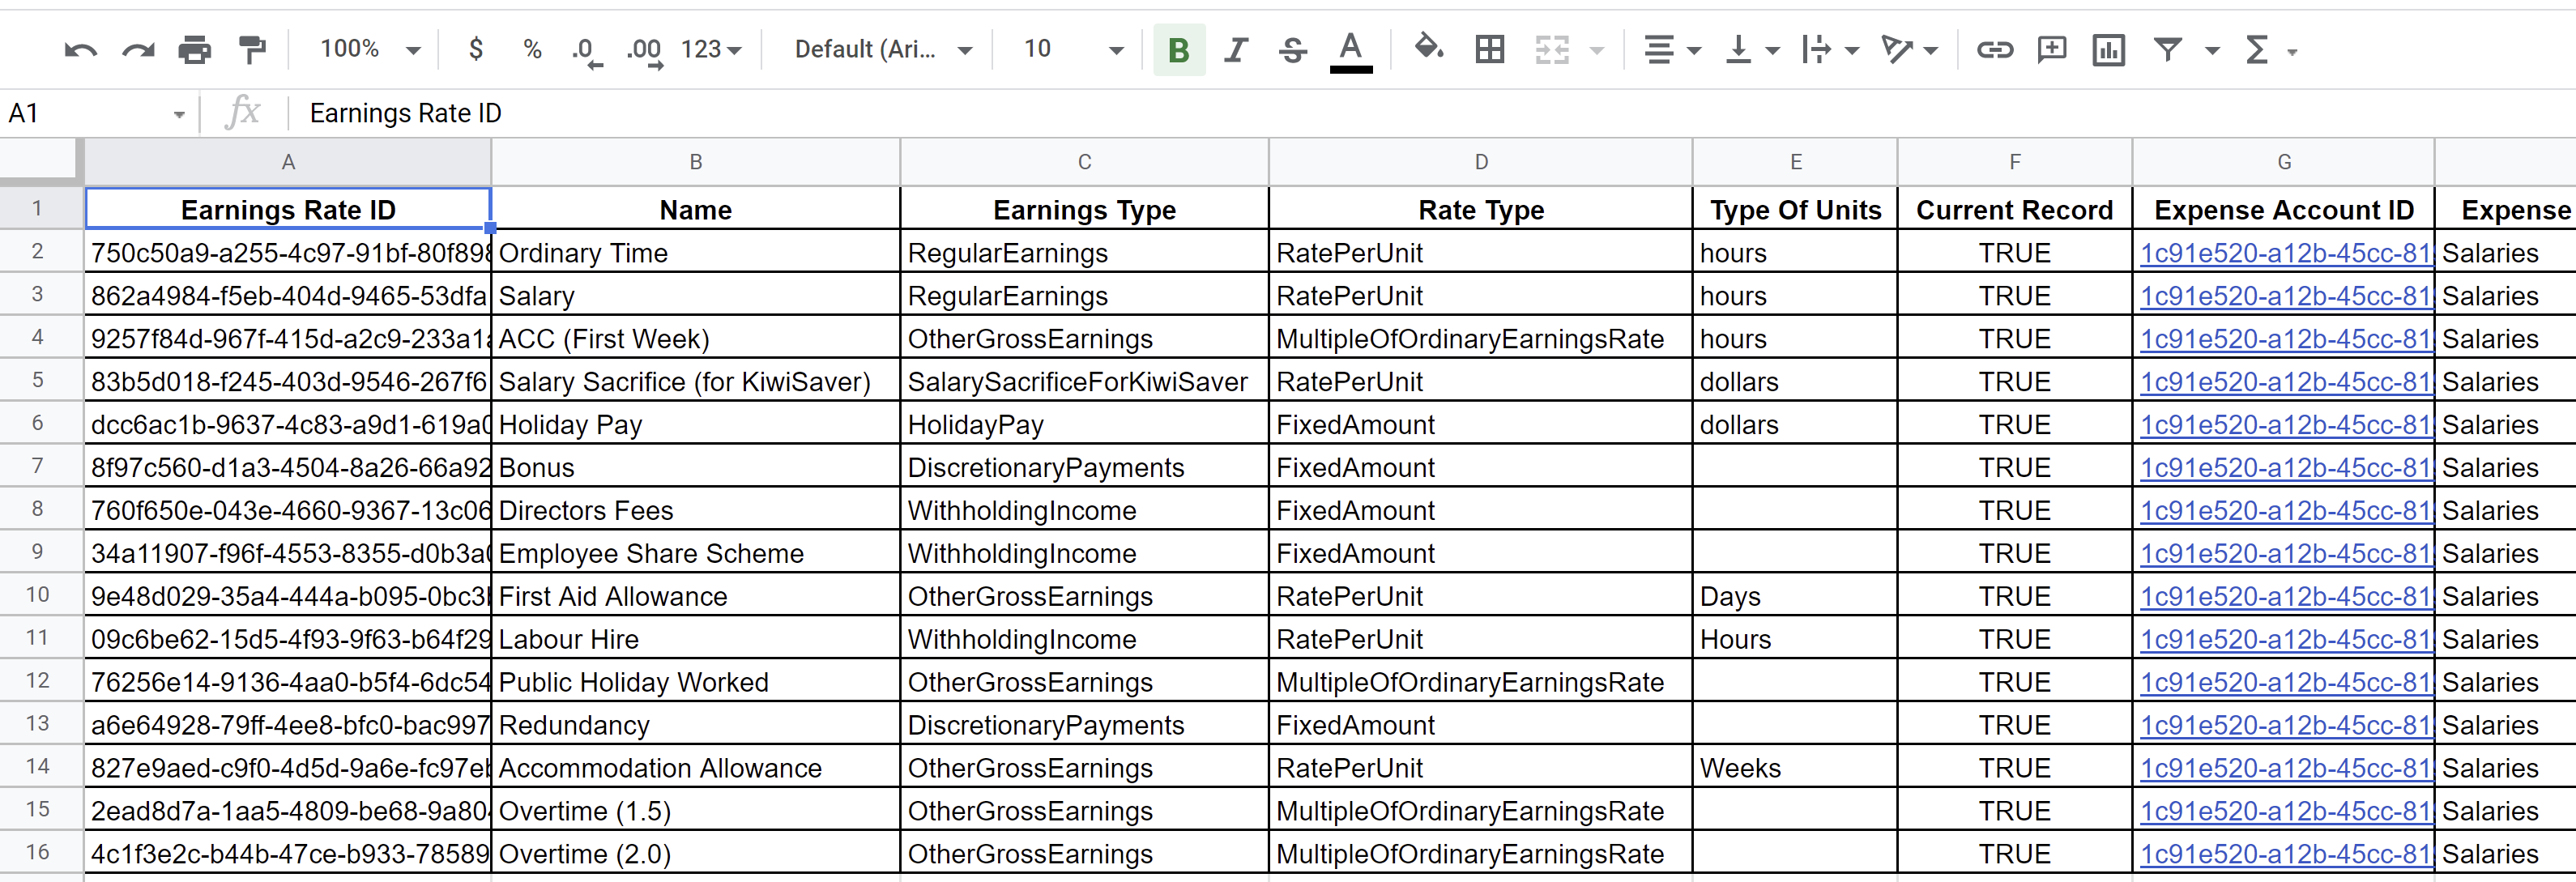The height and width of the screenshot is (882, 2576).
Task: Open the 123 number format menu
Action: 711,49
